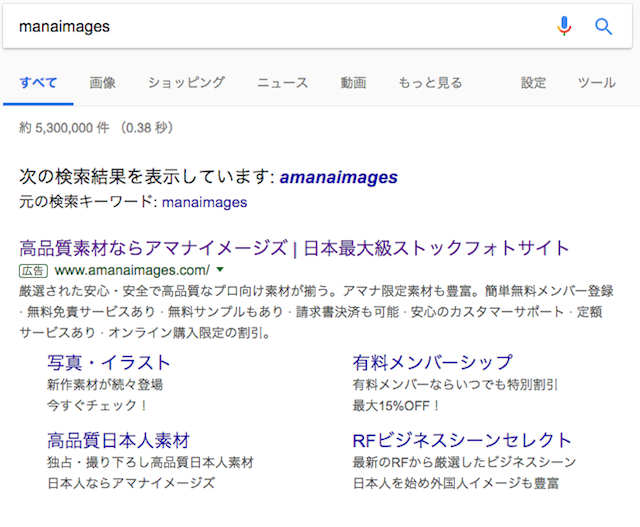Open ad headline 高品質素材ならアマナイメージズ
640x527 pixels.
(294, 248)
